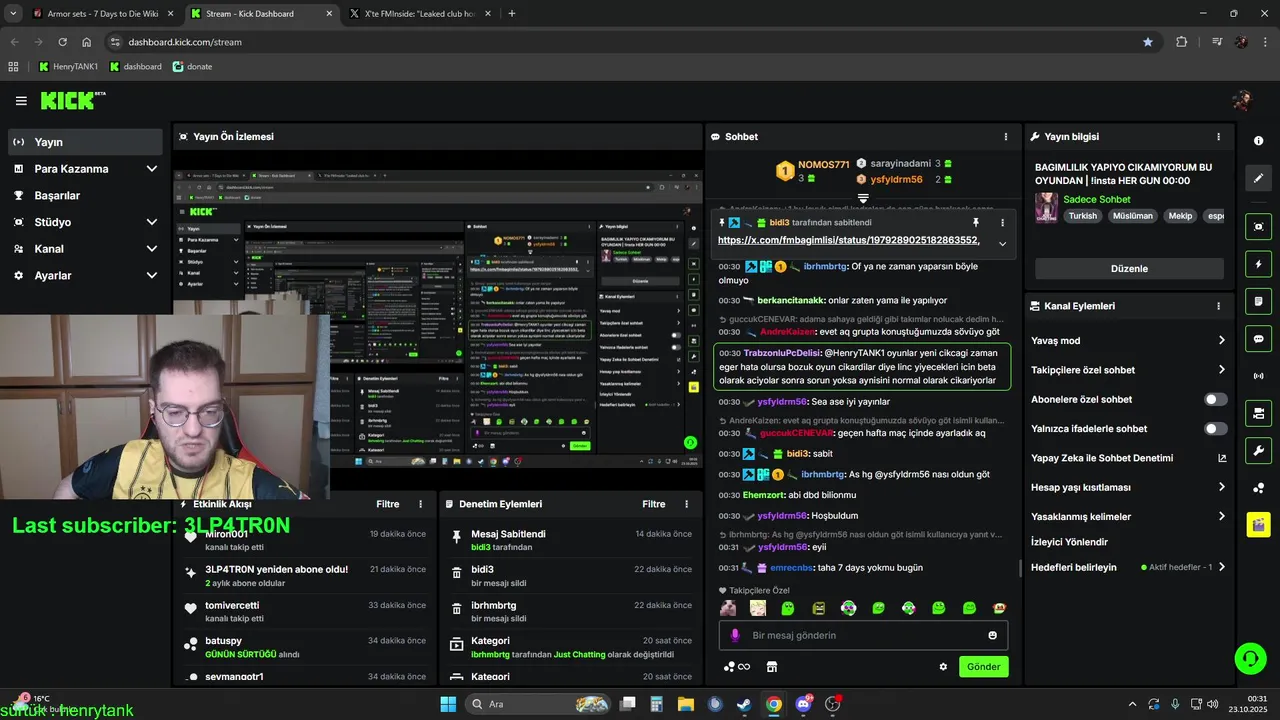
Task: Click the points infinity icon below chat
Action: coord(737,667)
